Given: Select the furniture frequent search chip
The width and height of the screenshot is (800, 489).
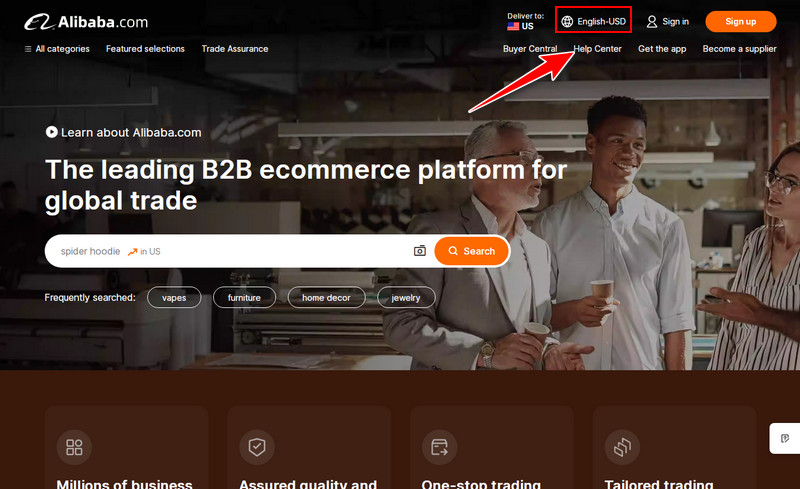Looking at the screenshot, I should (x=244, y=298).
